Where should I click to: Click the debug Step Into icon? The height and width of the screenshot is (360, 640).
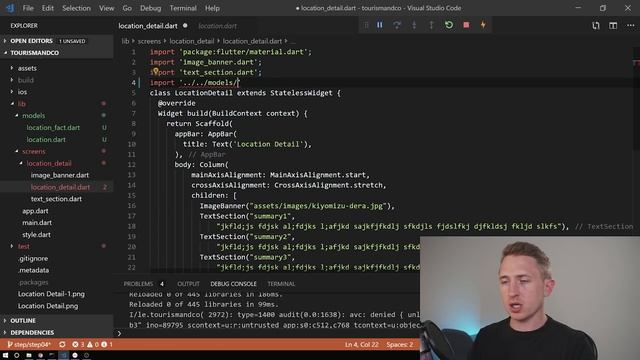point(414,25)
